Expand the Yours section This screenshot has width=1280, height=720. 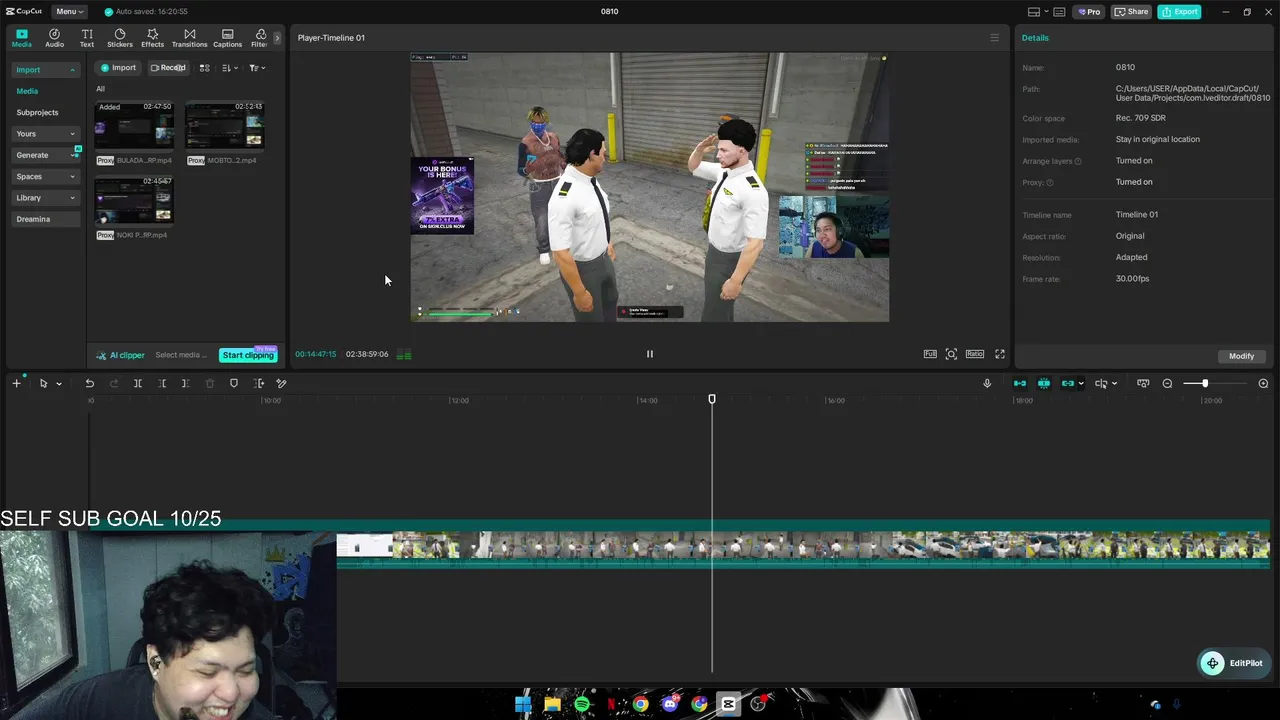(46, 134)
